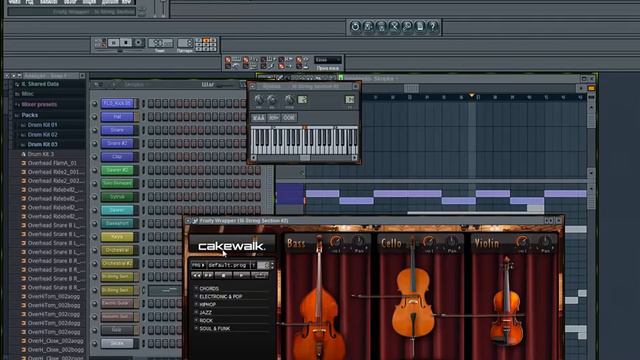Viewport: 640px width, 360px height.
Task: Select the SOUL & FUNK program category
Action: pyautogui.click(x=215, y=329)
